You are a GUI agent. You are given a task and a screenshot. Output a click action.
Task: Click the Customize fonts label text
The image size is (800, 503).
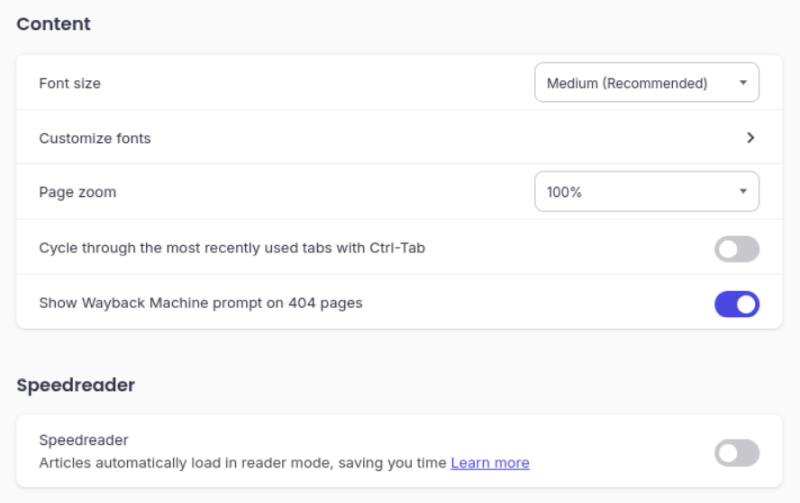[x=95, y=138]
